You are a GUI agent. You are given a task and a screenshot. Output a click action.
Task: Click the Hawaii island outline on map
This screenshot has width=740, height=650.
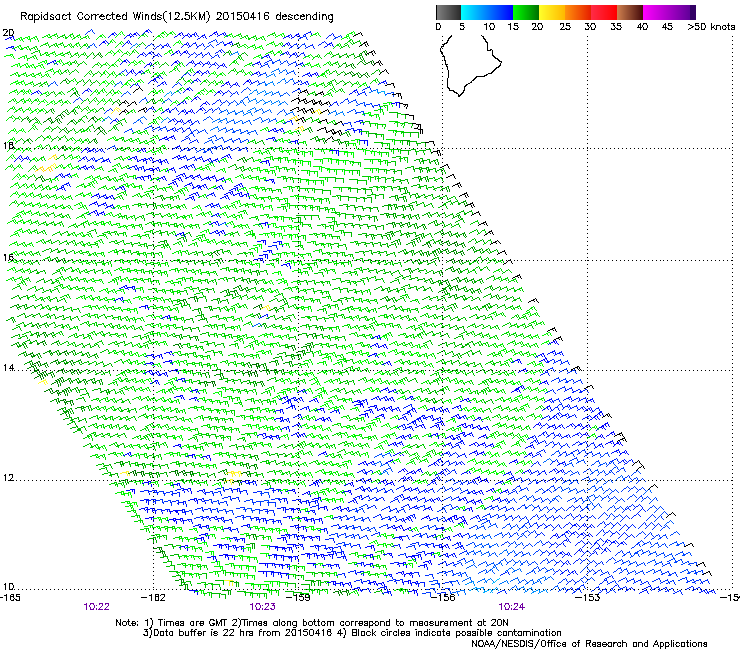(470, 65)
